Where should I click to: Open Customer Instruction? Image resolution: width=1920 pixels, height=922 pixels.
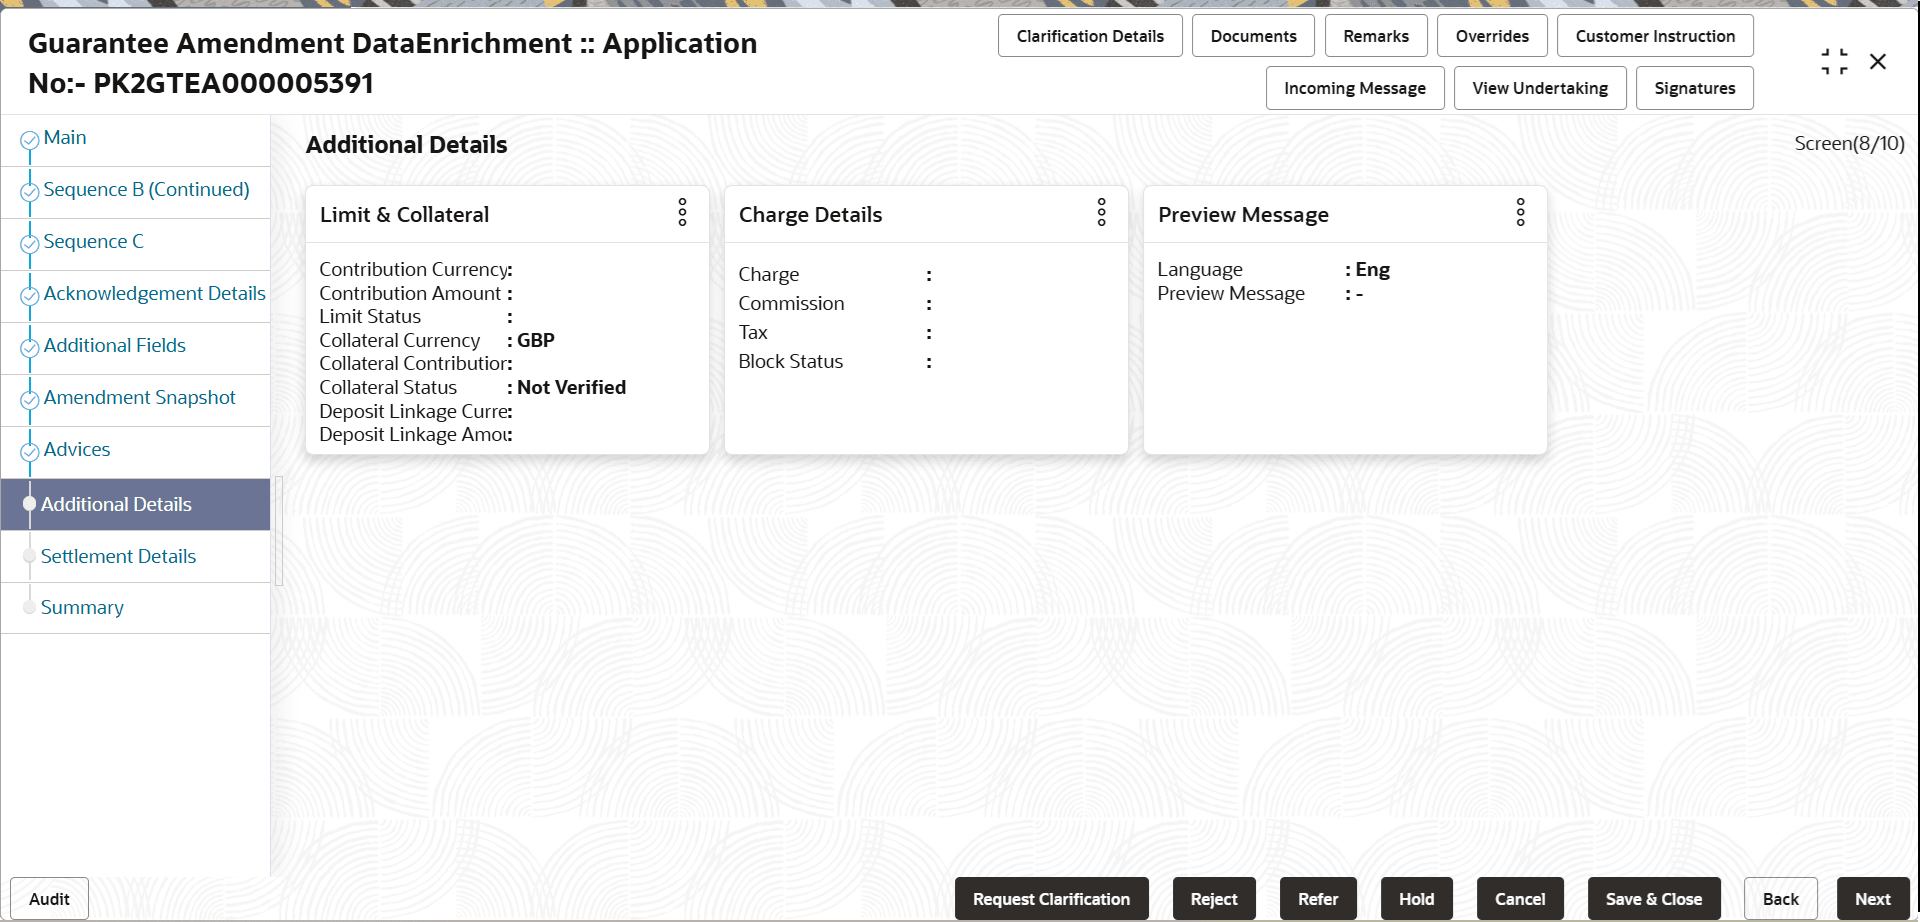(x=1655, y=36)
